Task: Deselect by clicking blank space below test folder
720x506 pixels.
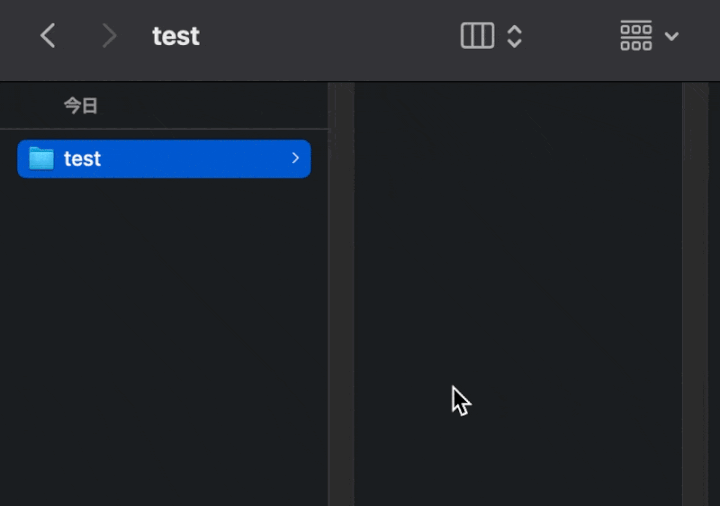Action: (x=164, y=340)
